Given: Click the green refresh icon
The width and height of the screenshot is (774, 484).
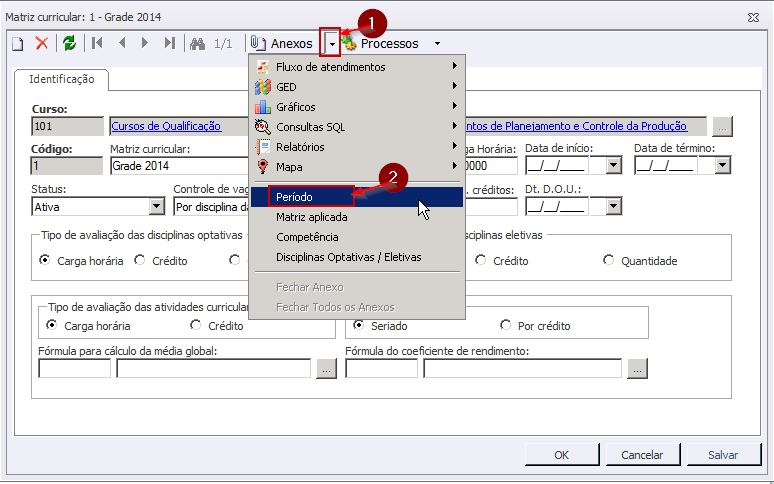Looking at the screenshot, I should pos(69,43).
